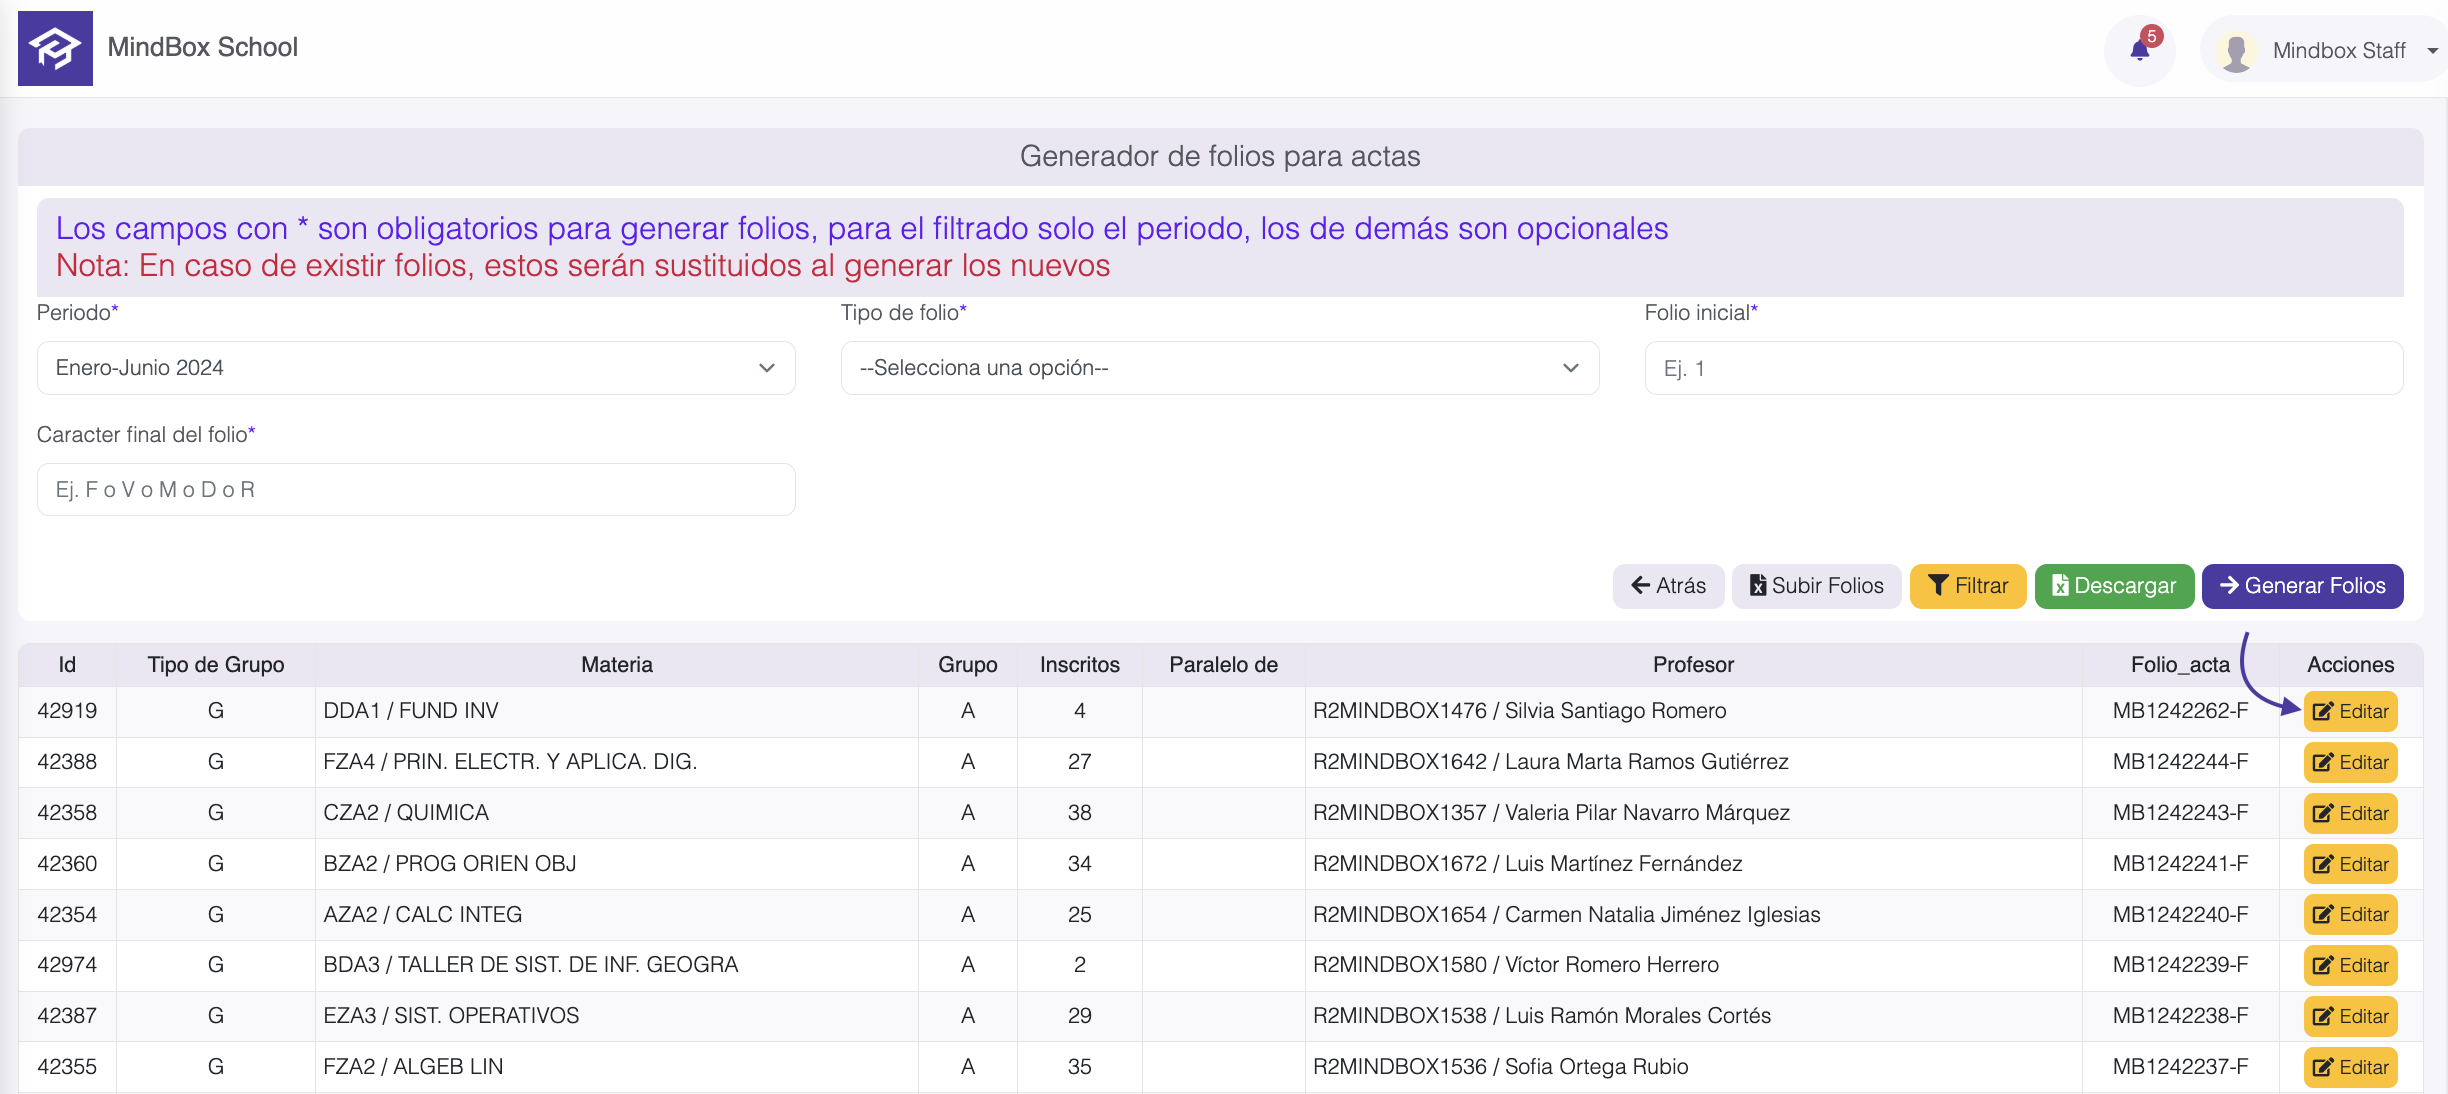Edit folio for CZA2 / QUIMICA row

pyautogui.click(x=2350, y=814)
